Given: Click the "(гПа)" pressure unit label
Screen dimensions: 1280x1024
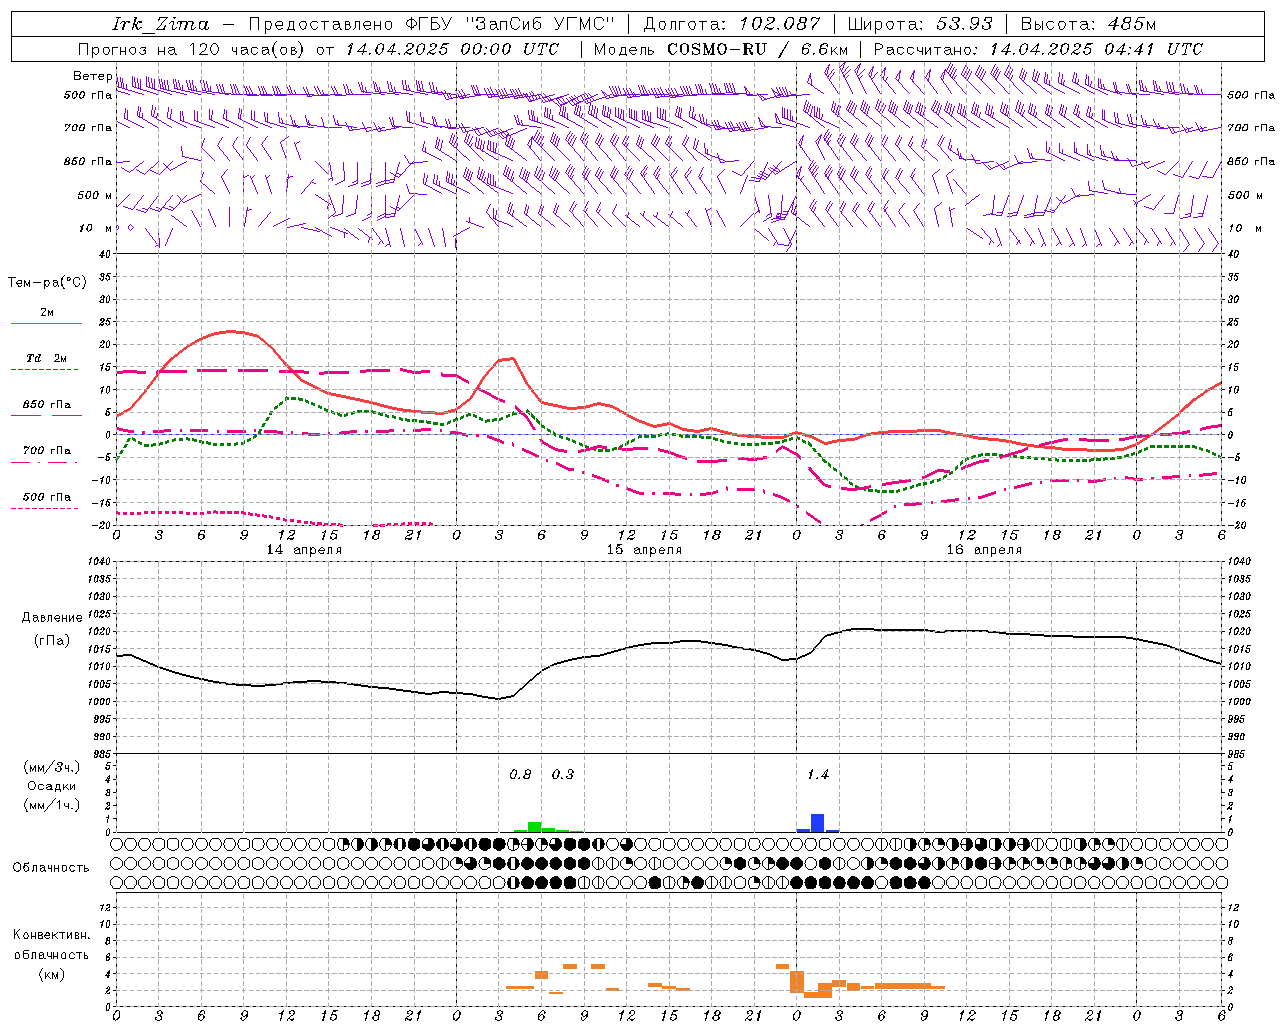Looking at the screenshot, I should (52, 640).
